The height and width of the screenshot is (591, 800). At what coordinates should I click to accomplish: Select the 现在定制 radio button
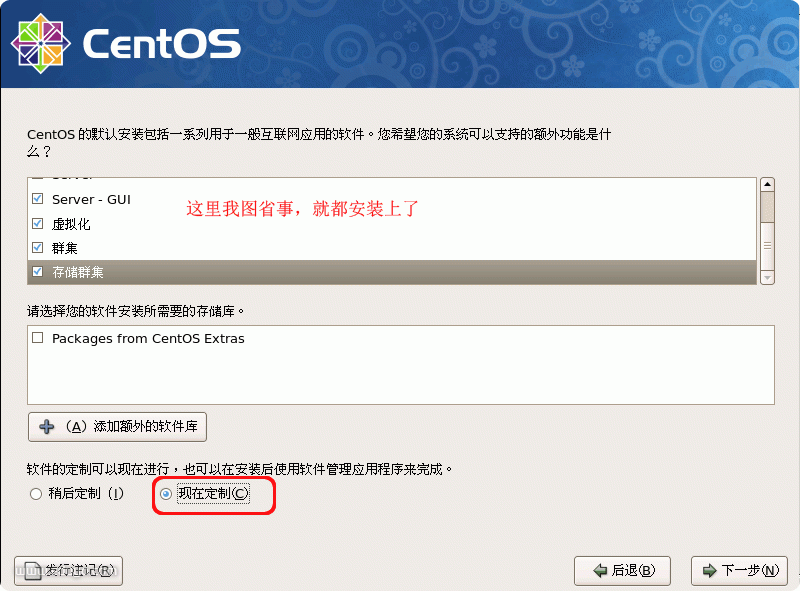coord(166,494)
